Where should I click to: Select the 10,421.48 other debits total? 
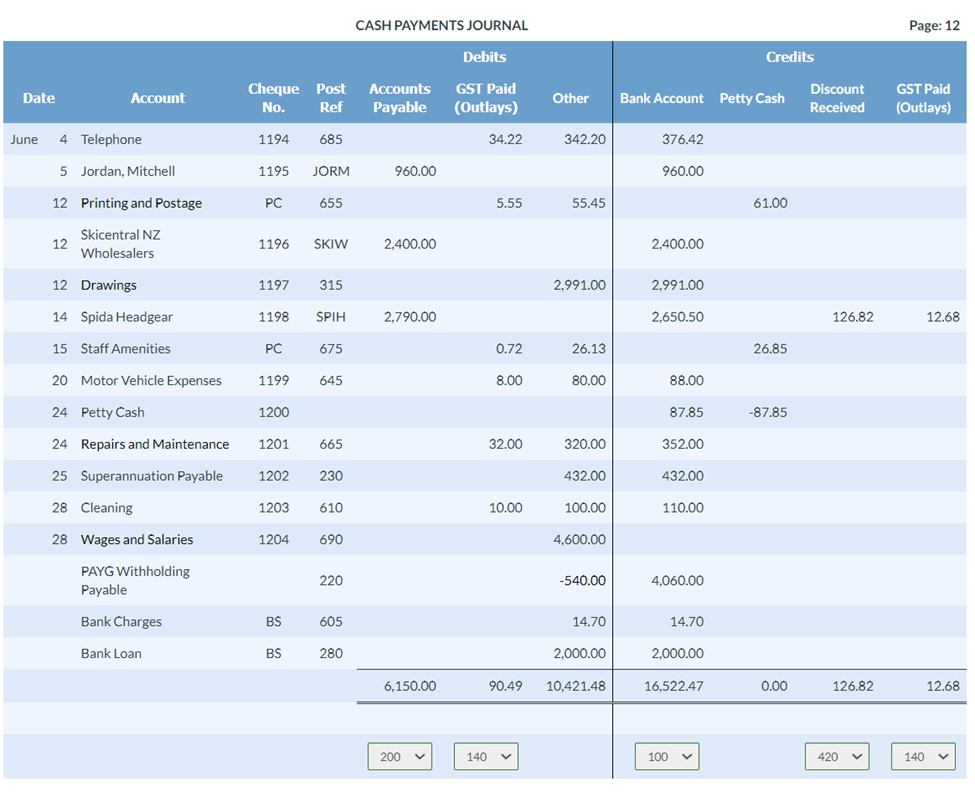pyautogui.click(x=576, y=686)
